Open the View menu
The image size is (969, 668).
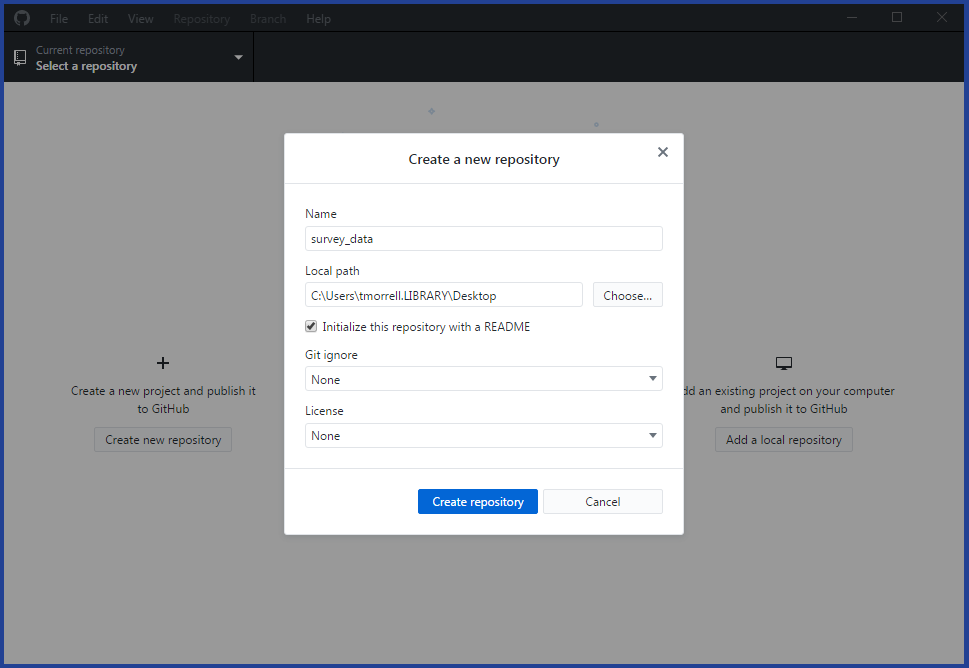click(x=140, y=19)
